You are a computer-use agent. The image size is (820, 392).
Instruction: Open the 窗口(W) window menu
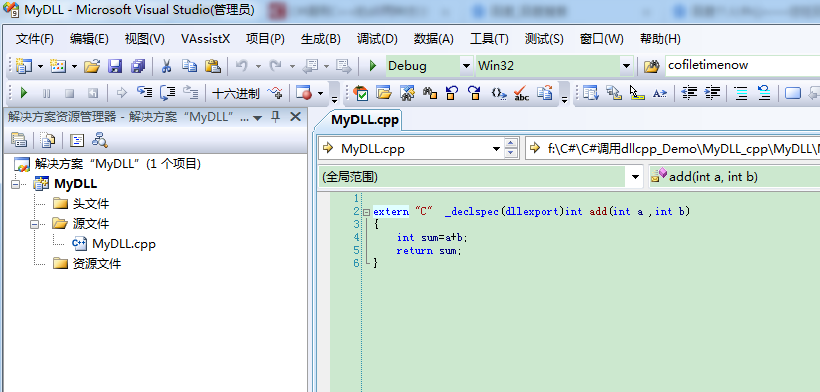pos(601,39)
